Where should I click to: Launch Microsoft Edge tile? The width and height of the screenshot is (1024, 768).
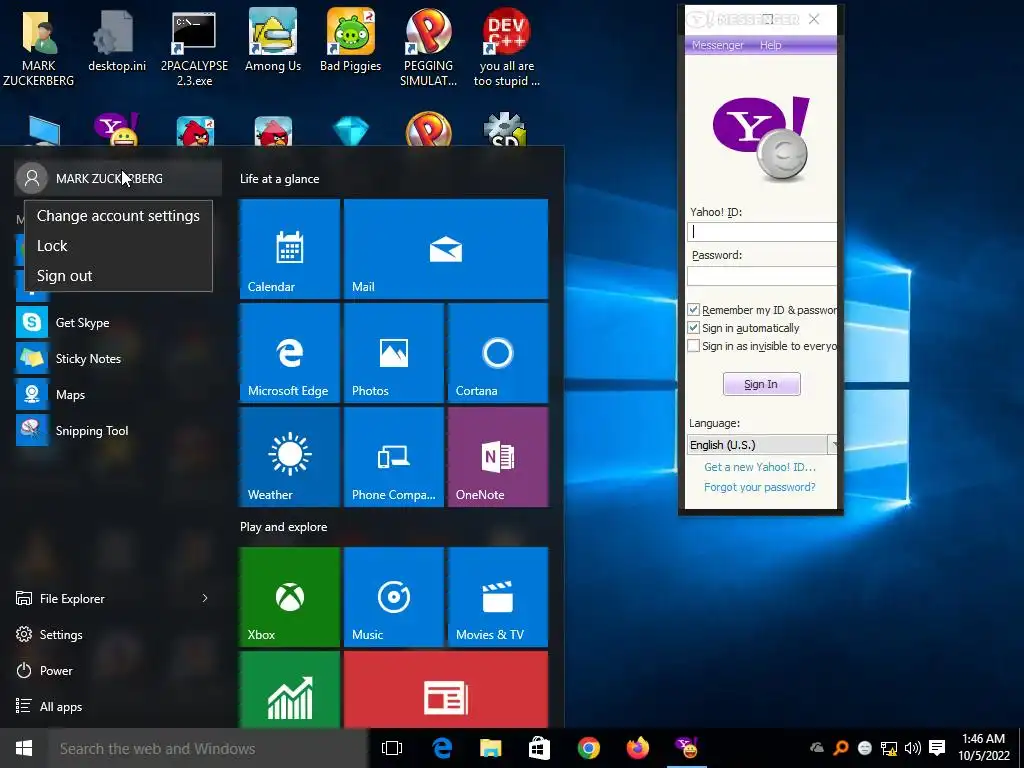(290, 353)
